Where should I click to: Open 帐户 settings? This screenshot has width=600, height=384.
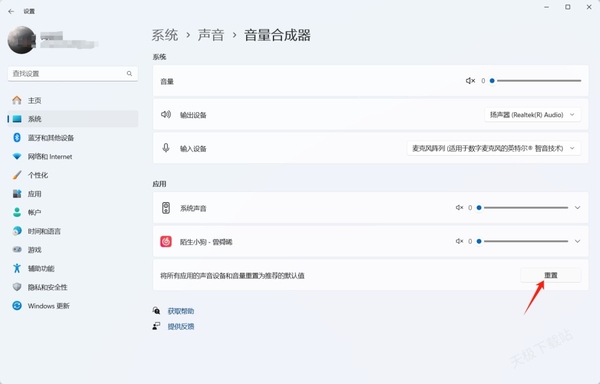tap(73, 212)
